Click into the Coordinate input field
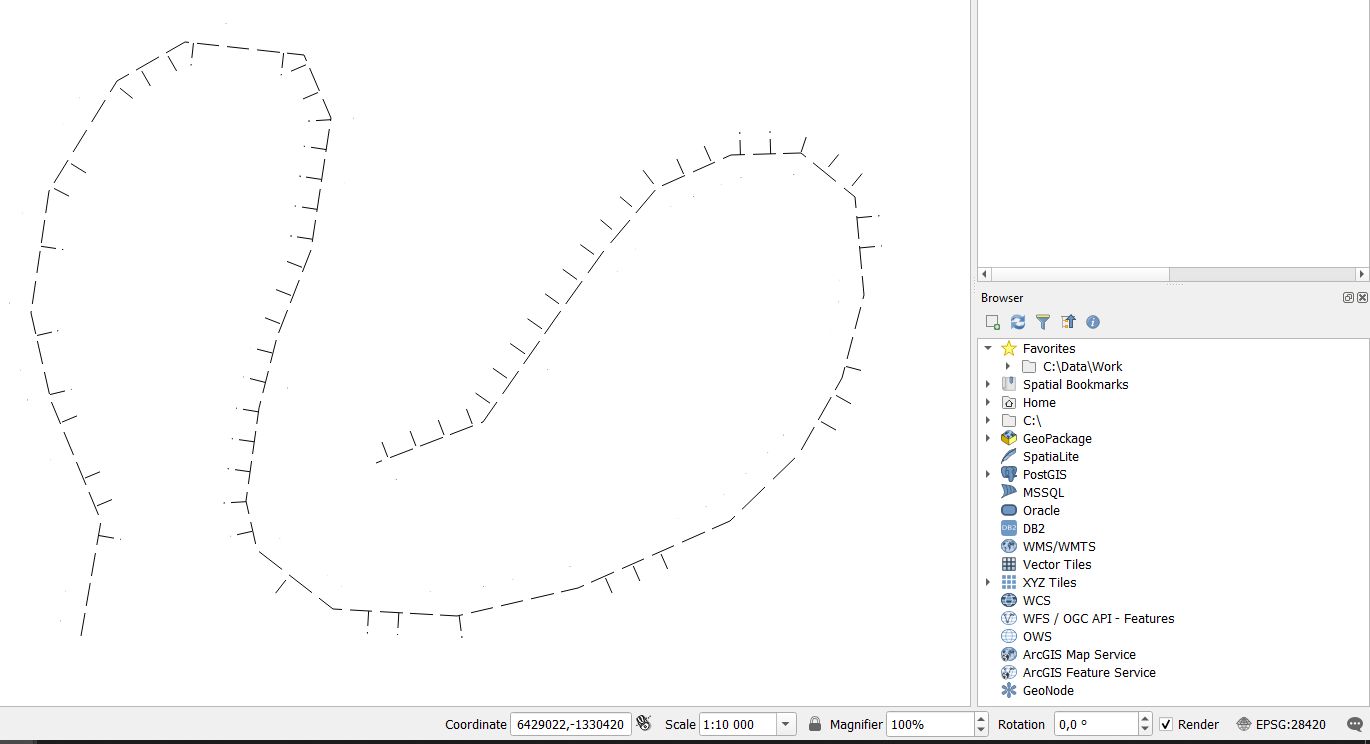The image size is (1370, 744). [x=570, y=724]
